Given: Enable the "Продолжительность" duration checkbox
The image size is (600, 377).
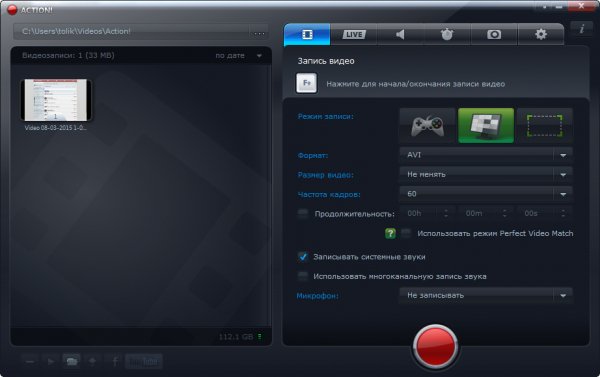Looking at the screenshot, I should [303, 214].
